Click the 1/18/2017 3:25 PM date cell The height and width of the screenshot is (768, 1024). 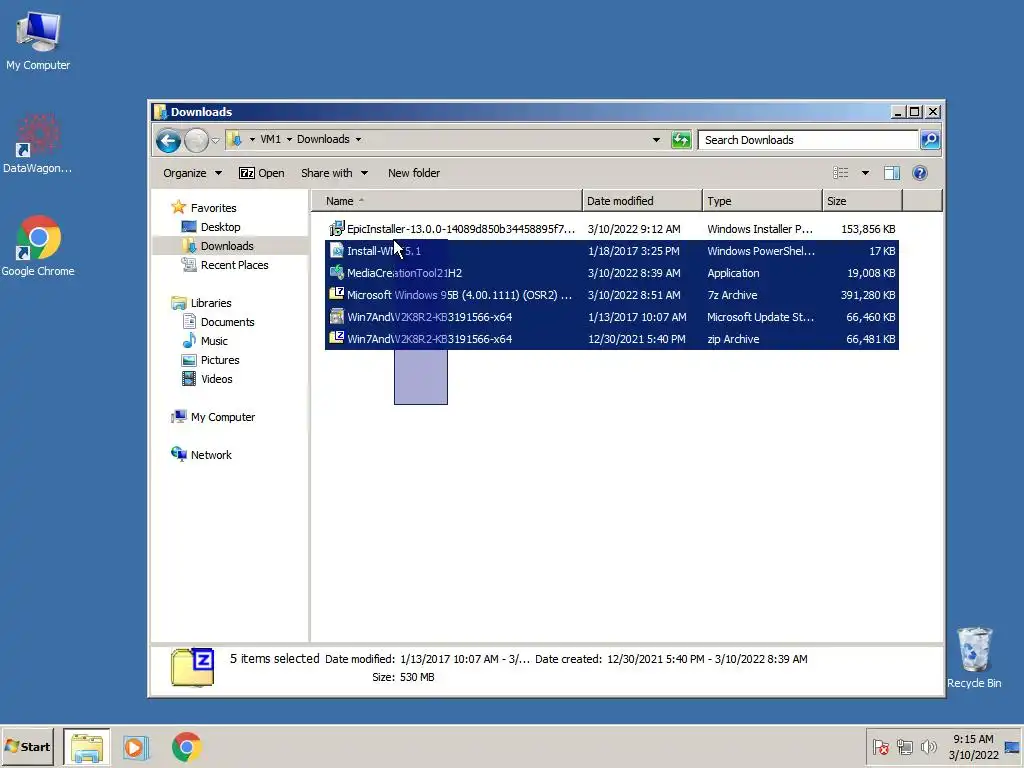click(633, 251)
